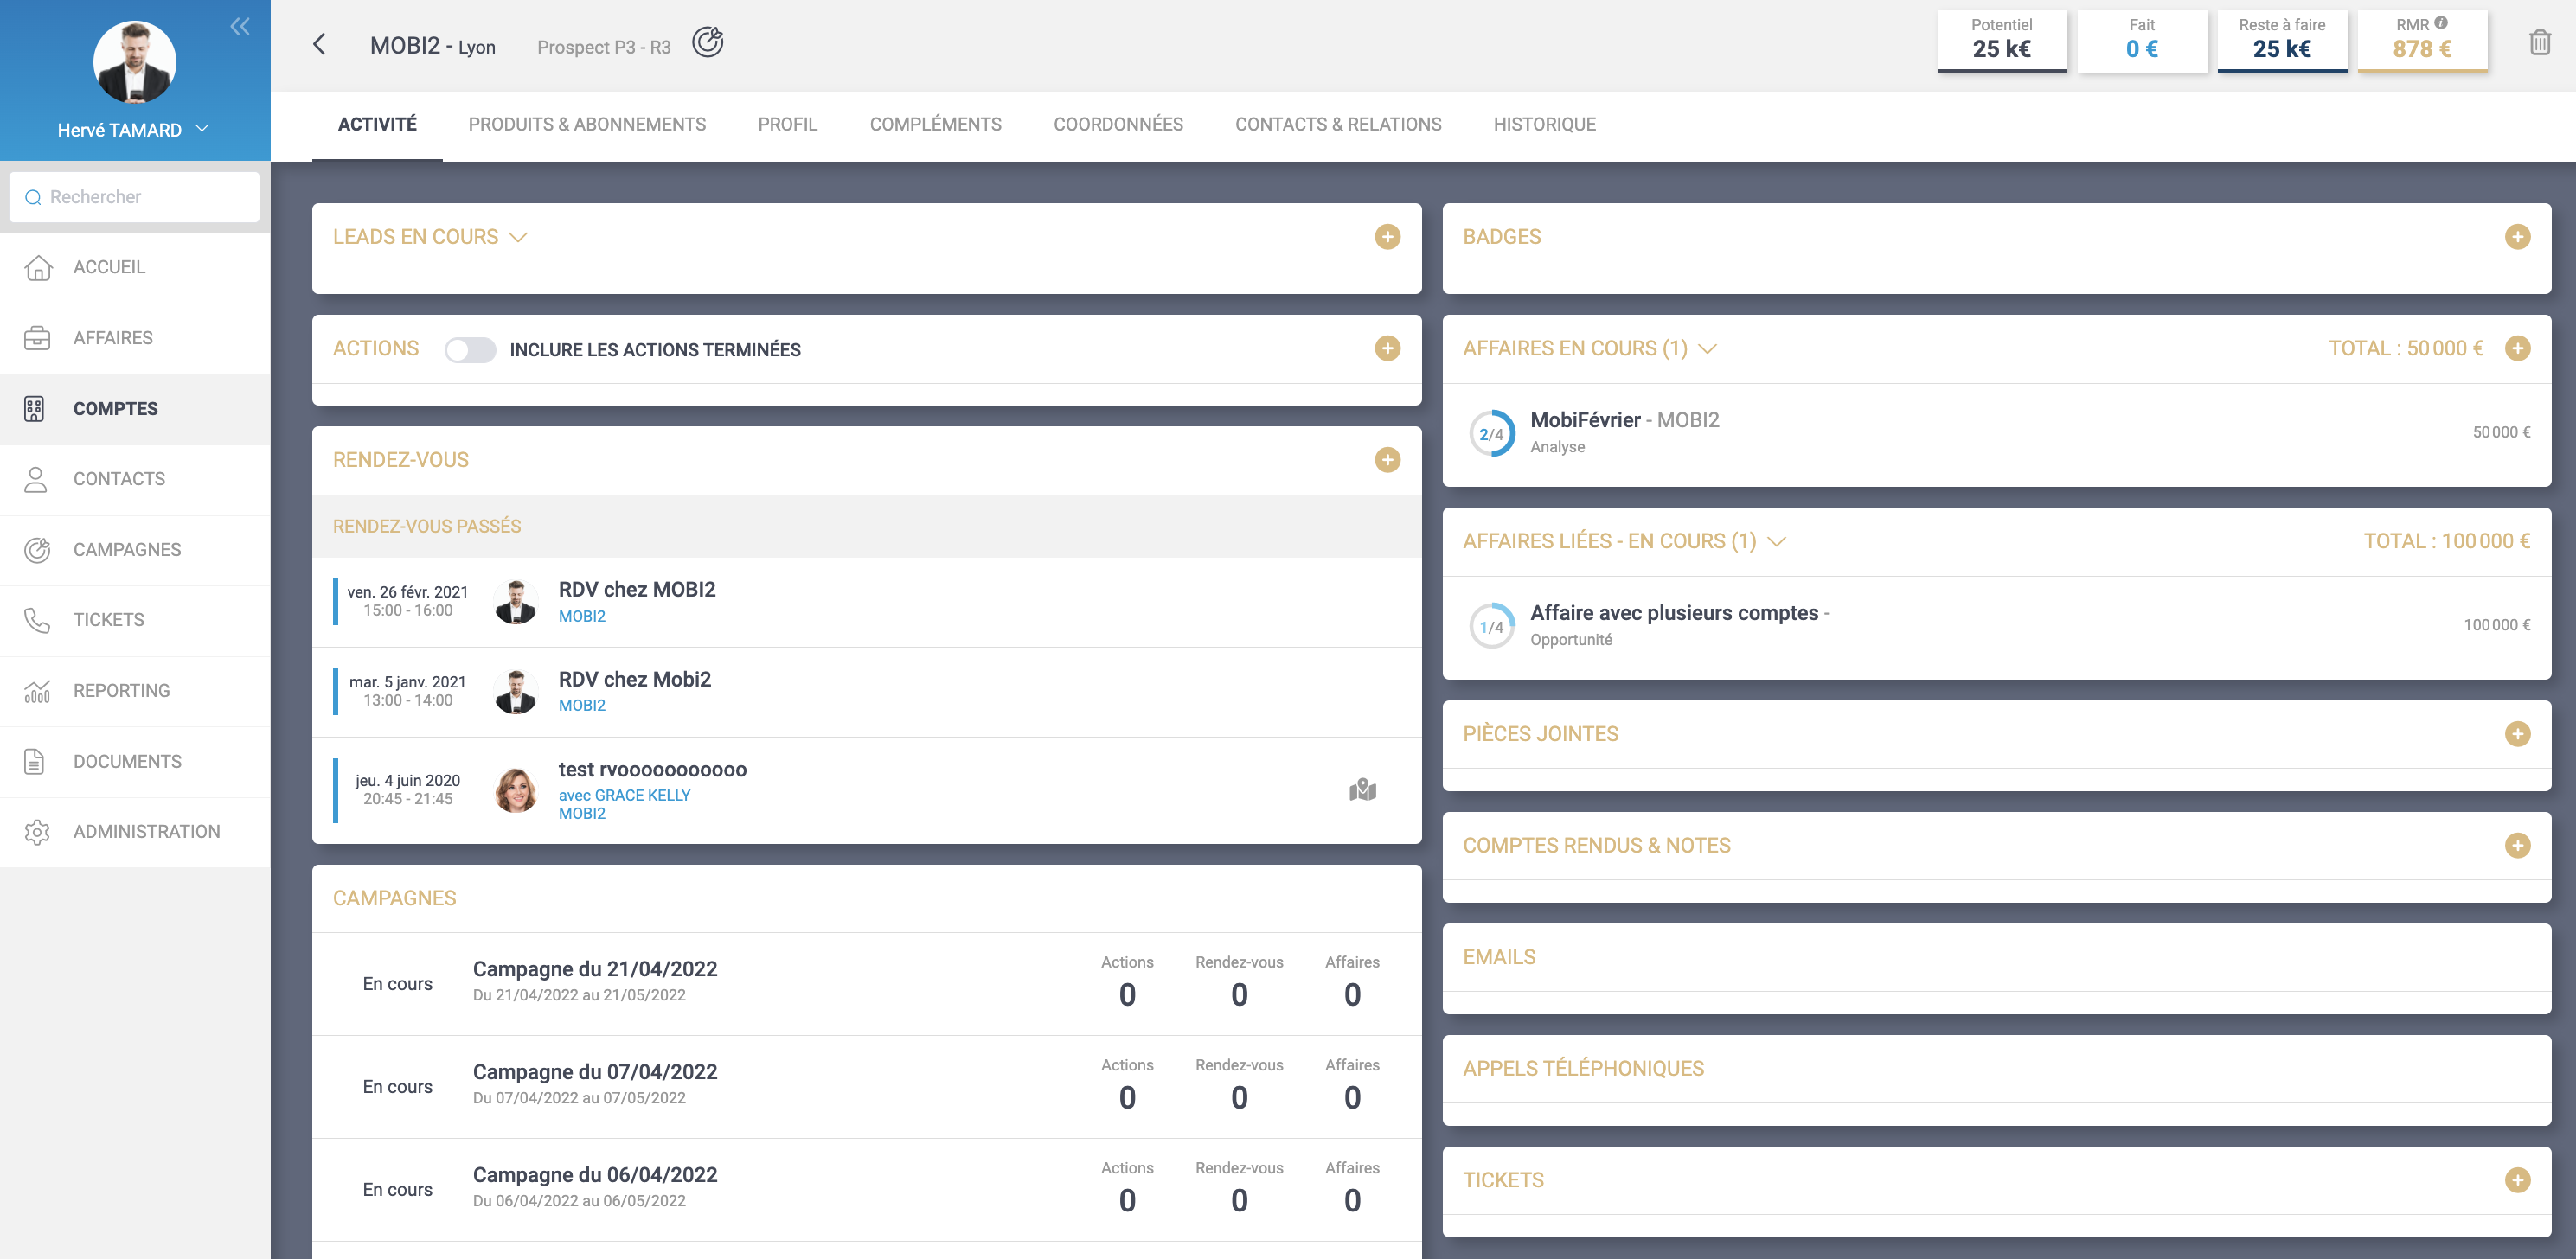The height and width of the screenshot is (1259, 2576).
Task: Click the target icon next to Prospect P3 - R3
Action: (707, 42)
